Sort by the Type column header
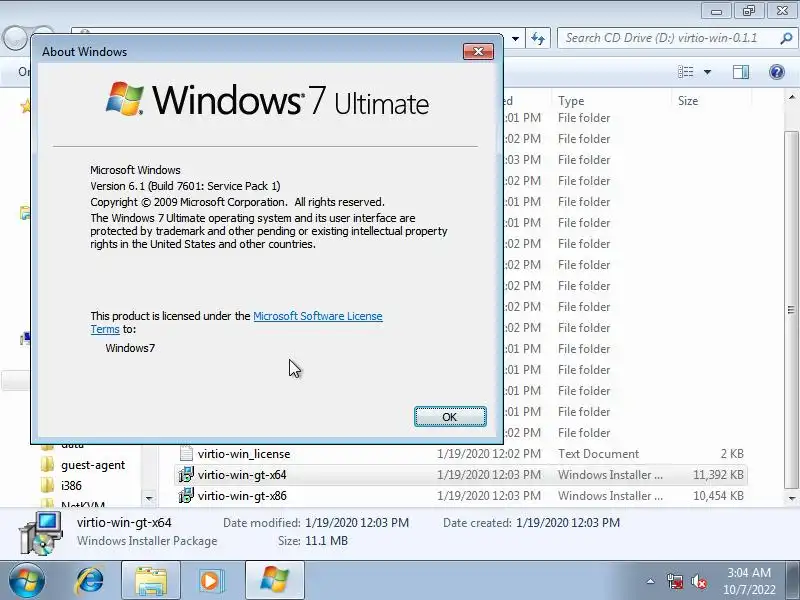This screenshot has height=600, width=800. [612, 101]
